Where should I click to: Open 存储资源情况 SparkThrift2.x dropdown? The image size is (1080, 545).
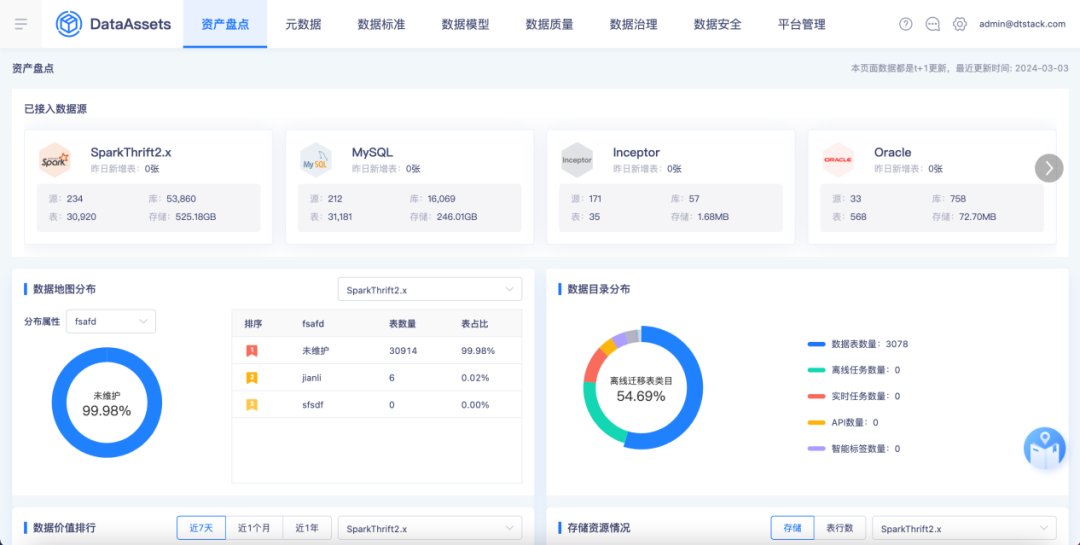[x=964, y=528]
